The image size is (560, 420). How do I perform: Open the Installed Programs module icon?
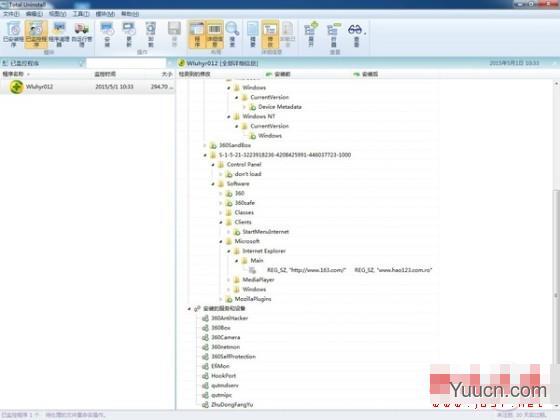[x=13, y=34]
